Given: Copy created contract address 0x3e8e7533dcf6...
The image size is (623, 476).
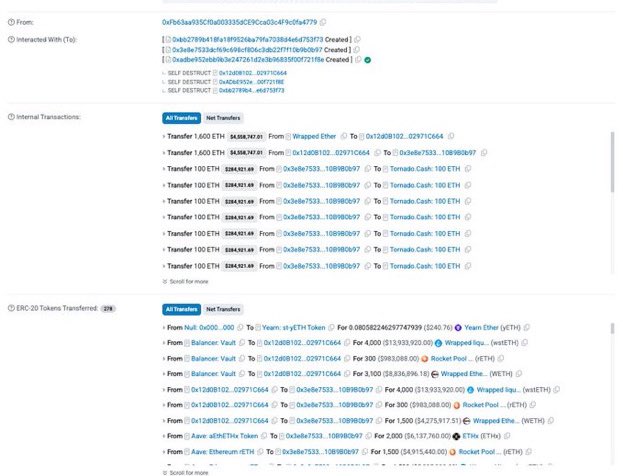Looking at the screenshot, I should (x=356, y=50).
